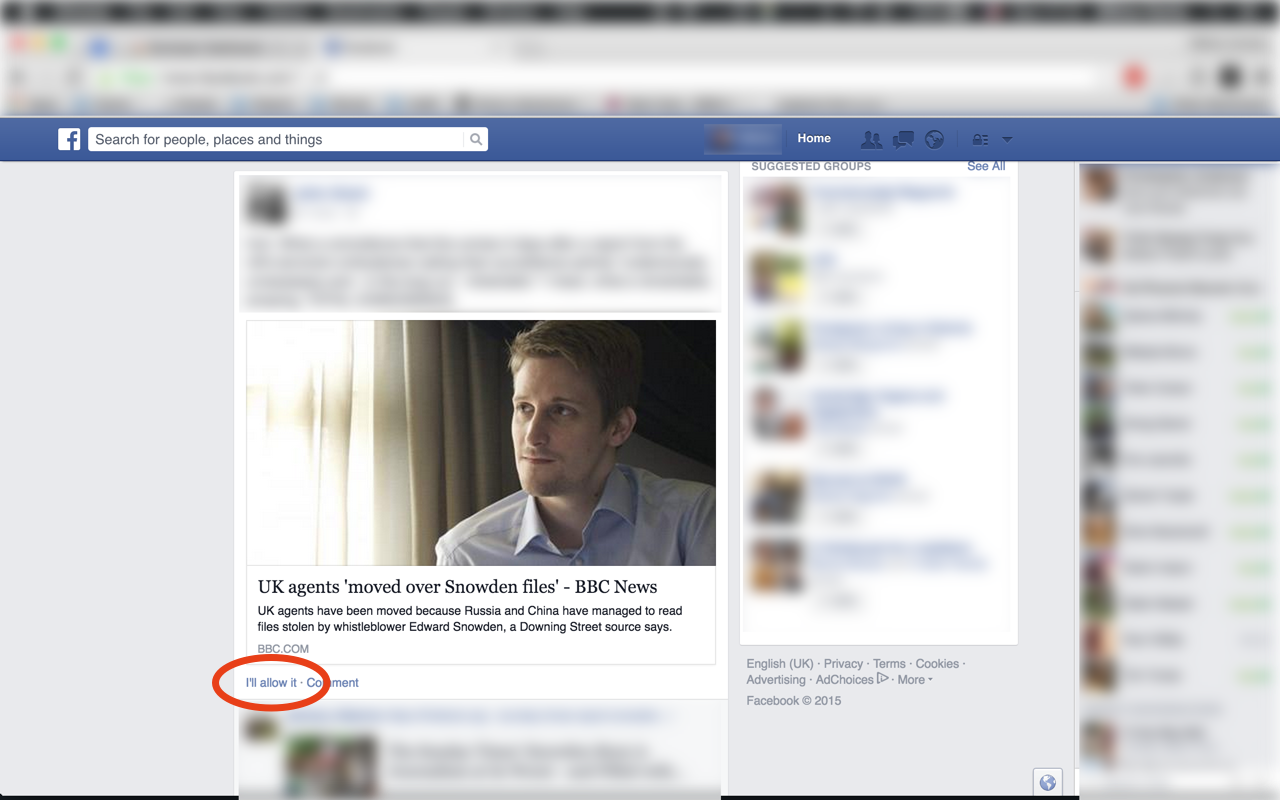Open the Terms footer link

pyautogui.click(x=889, y=664)
